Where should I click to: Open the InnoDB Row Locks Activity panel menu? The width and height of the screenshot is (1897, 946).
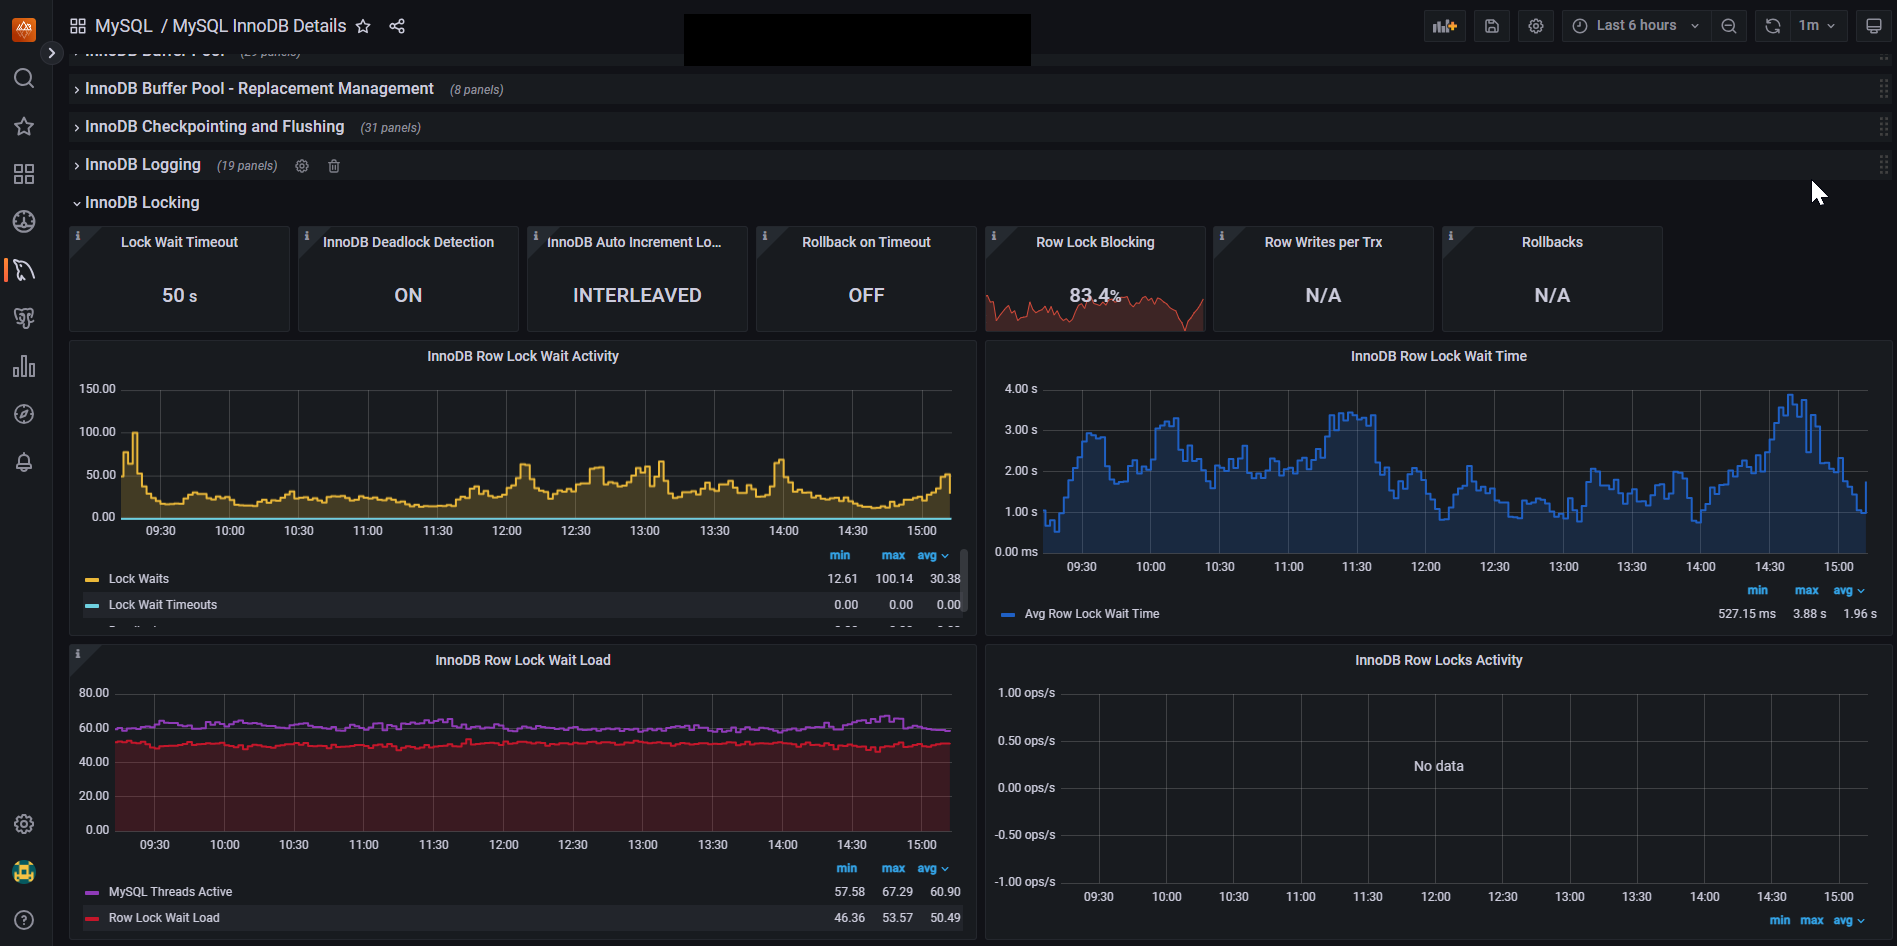(1438, 660)
